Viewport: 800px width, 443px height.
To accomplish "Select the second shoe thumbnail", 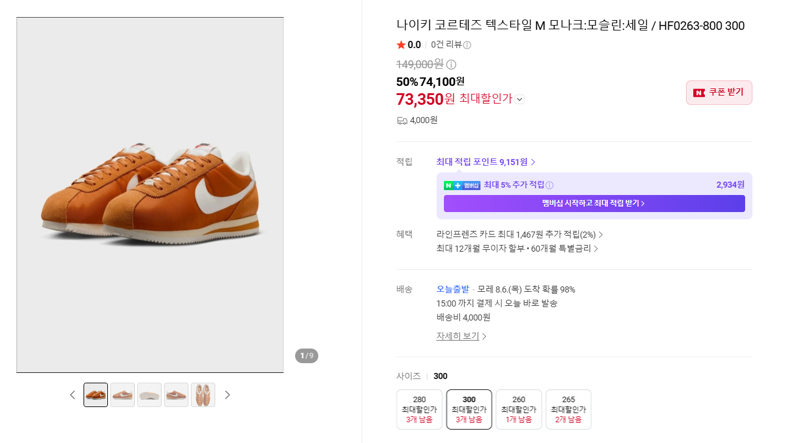I will coord(122,395).
